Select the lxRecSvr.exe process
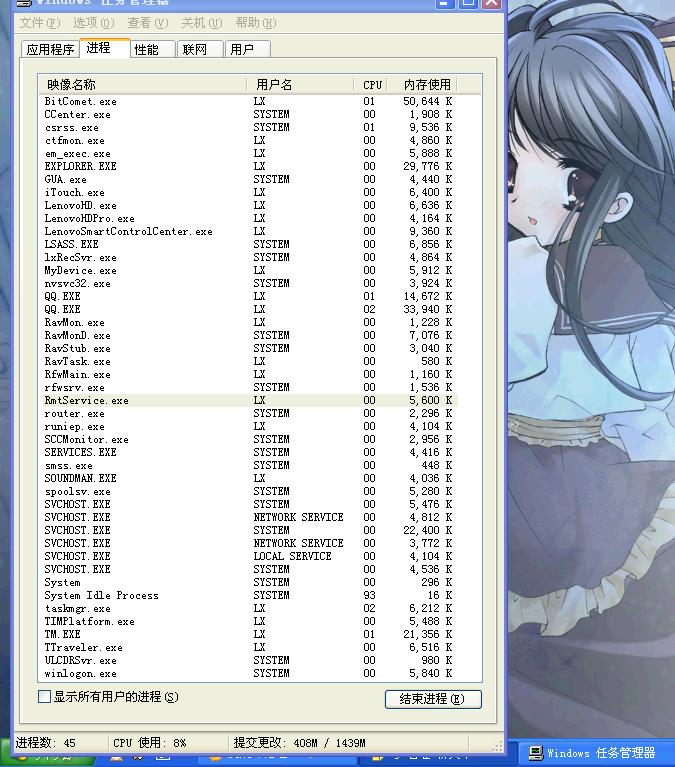The width and height of the screenshot is (675, 767). click(x=248, y=257)
